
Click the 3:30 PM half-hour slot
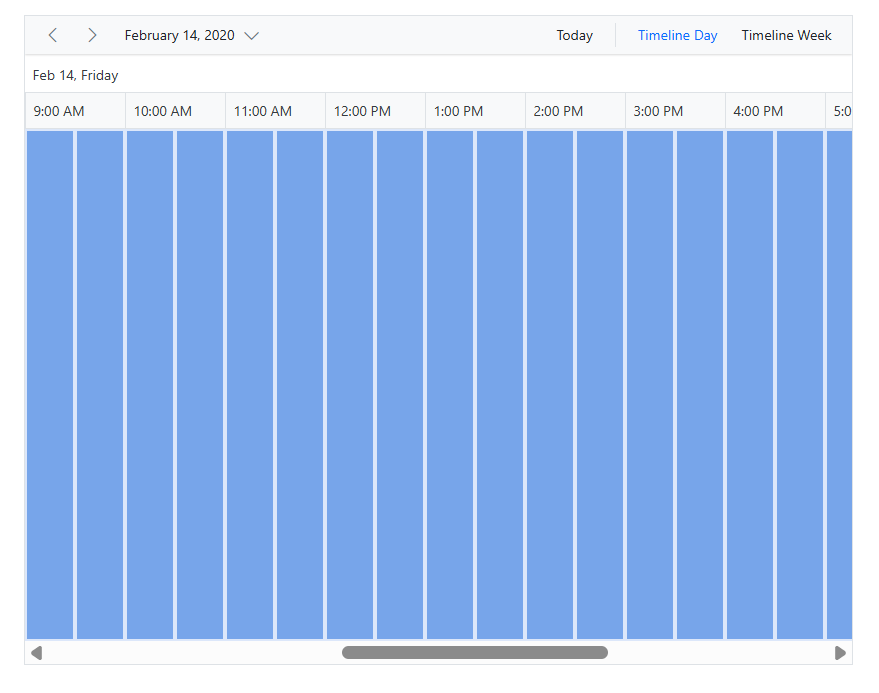[700, 385]
